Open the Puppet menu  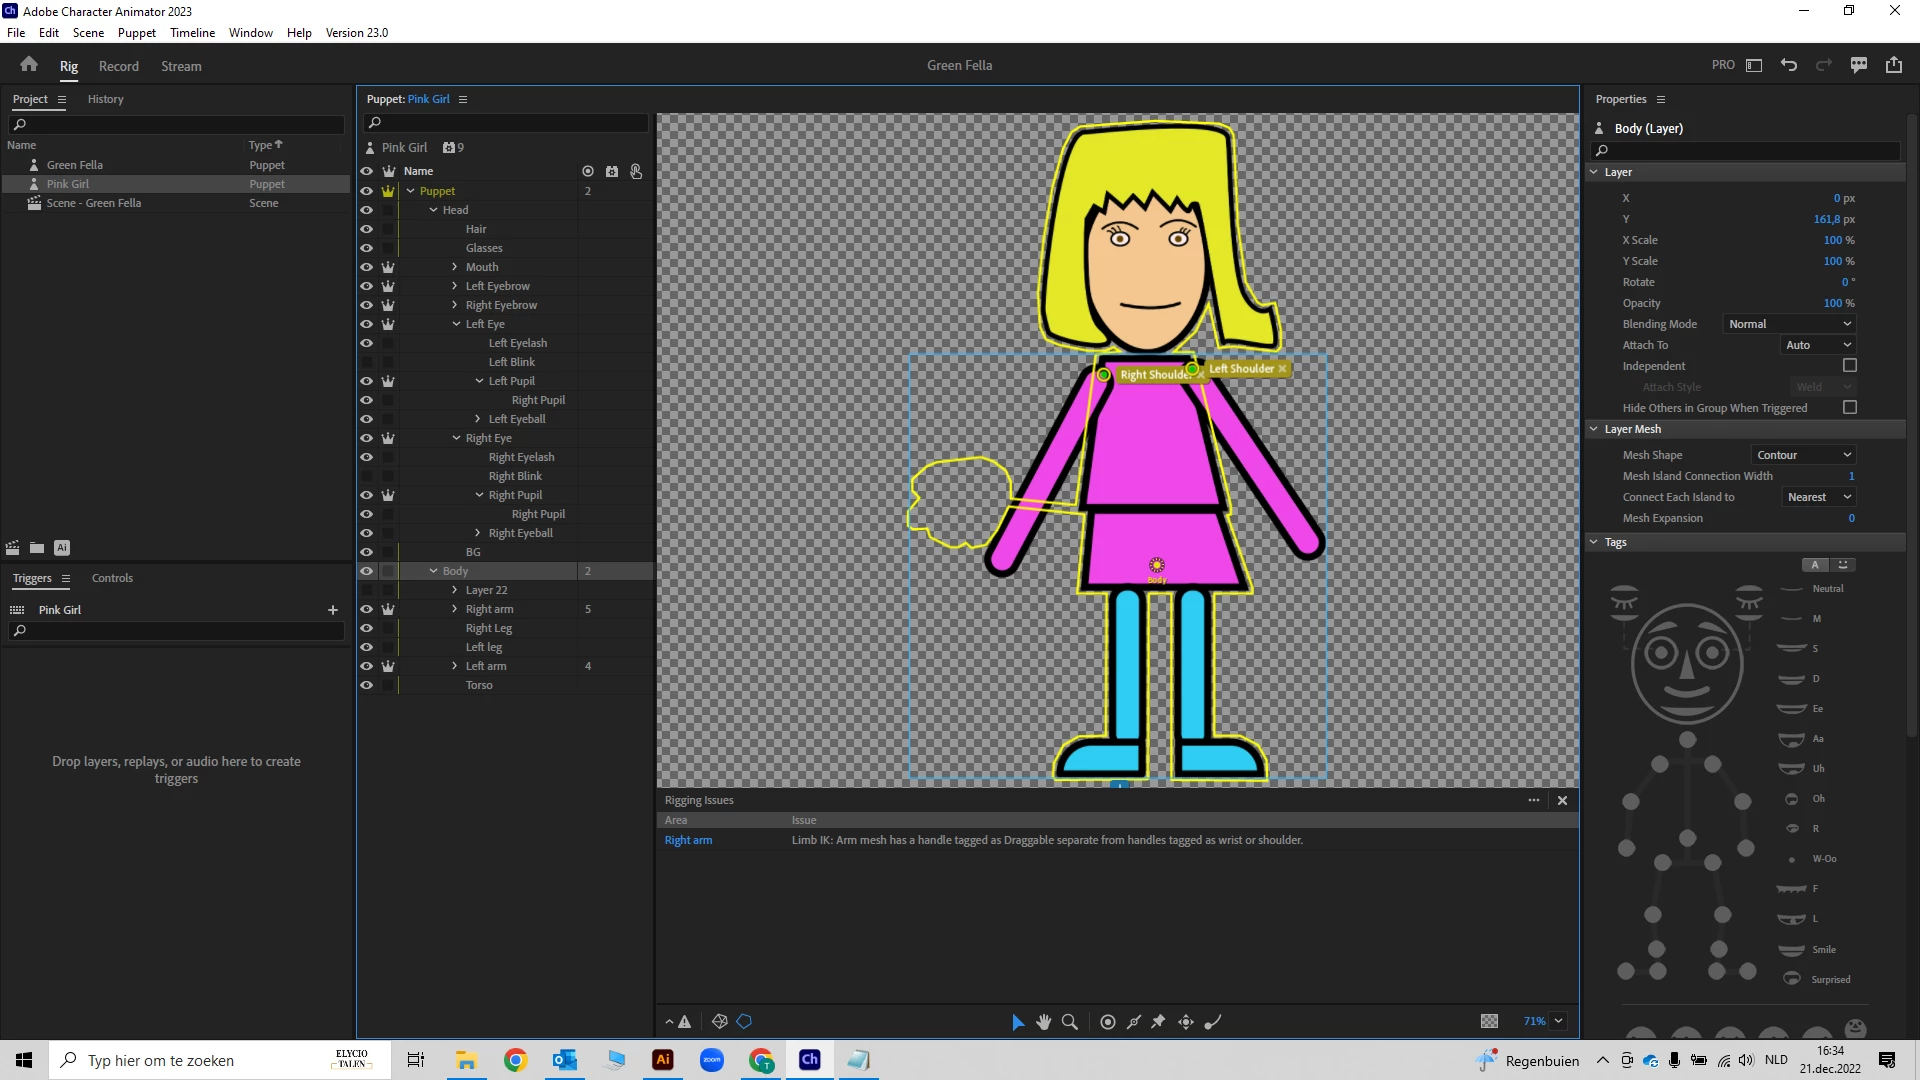pos(136,32)
